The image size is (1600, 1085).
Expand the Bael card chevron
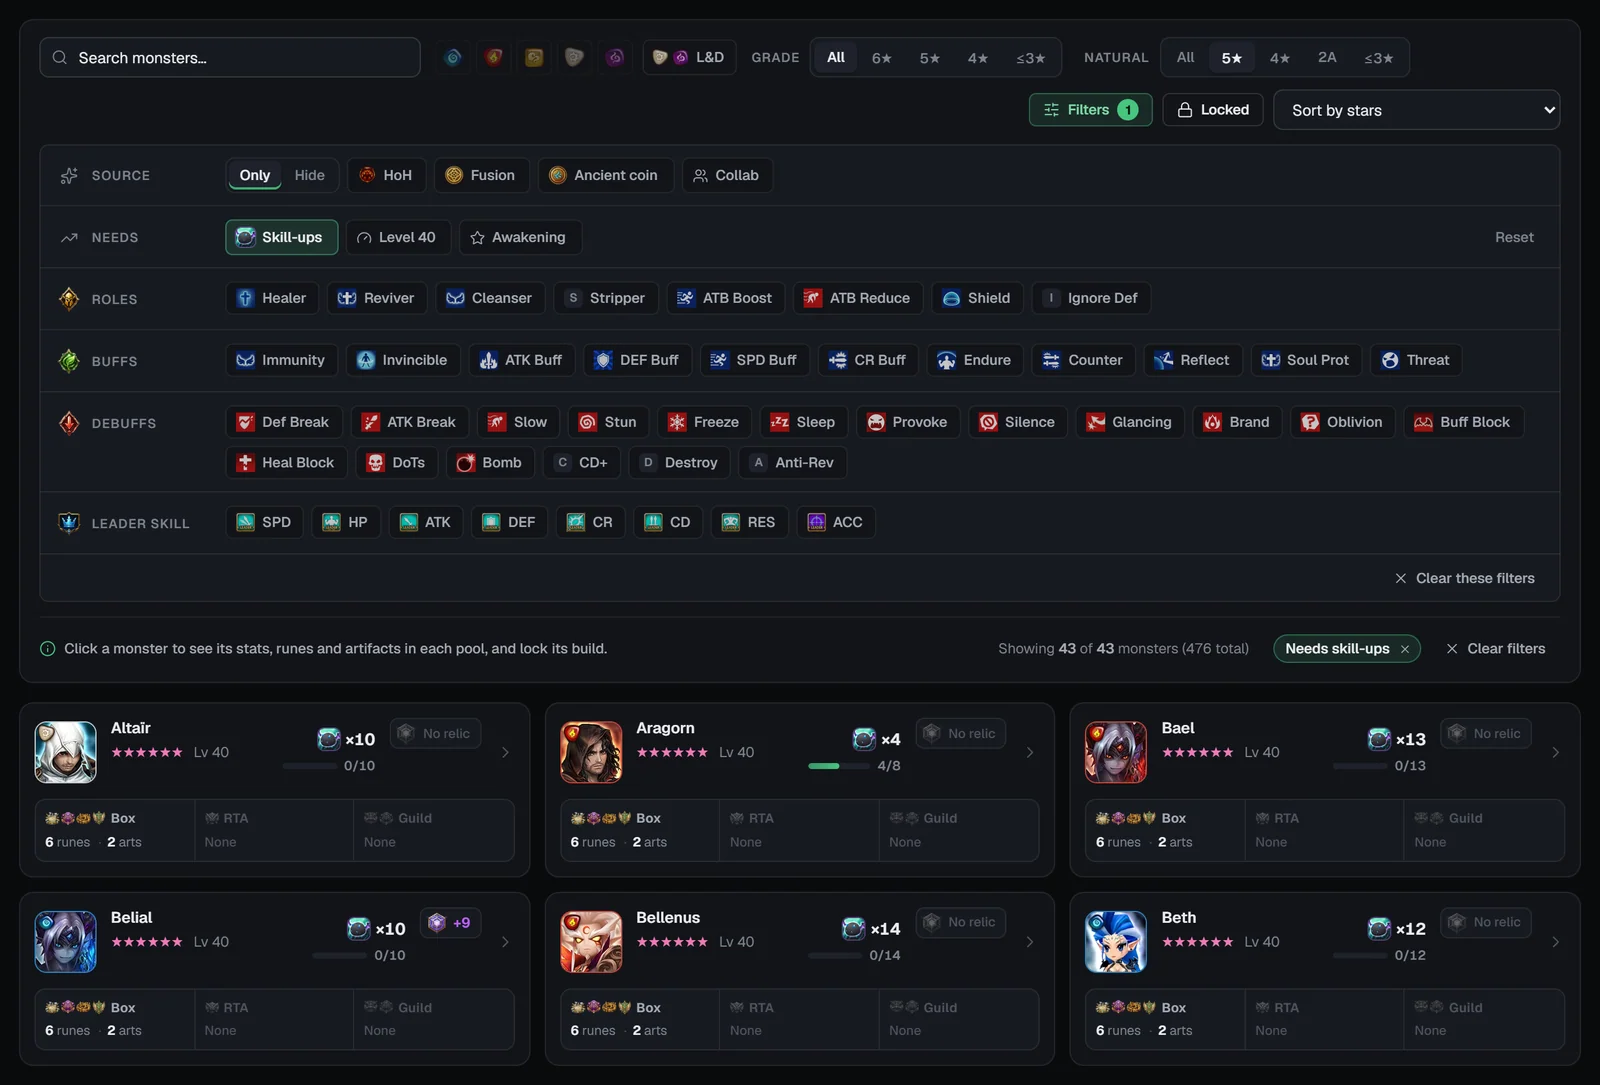pos(1556,752)
